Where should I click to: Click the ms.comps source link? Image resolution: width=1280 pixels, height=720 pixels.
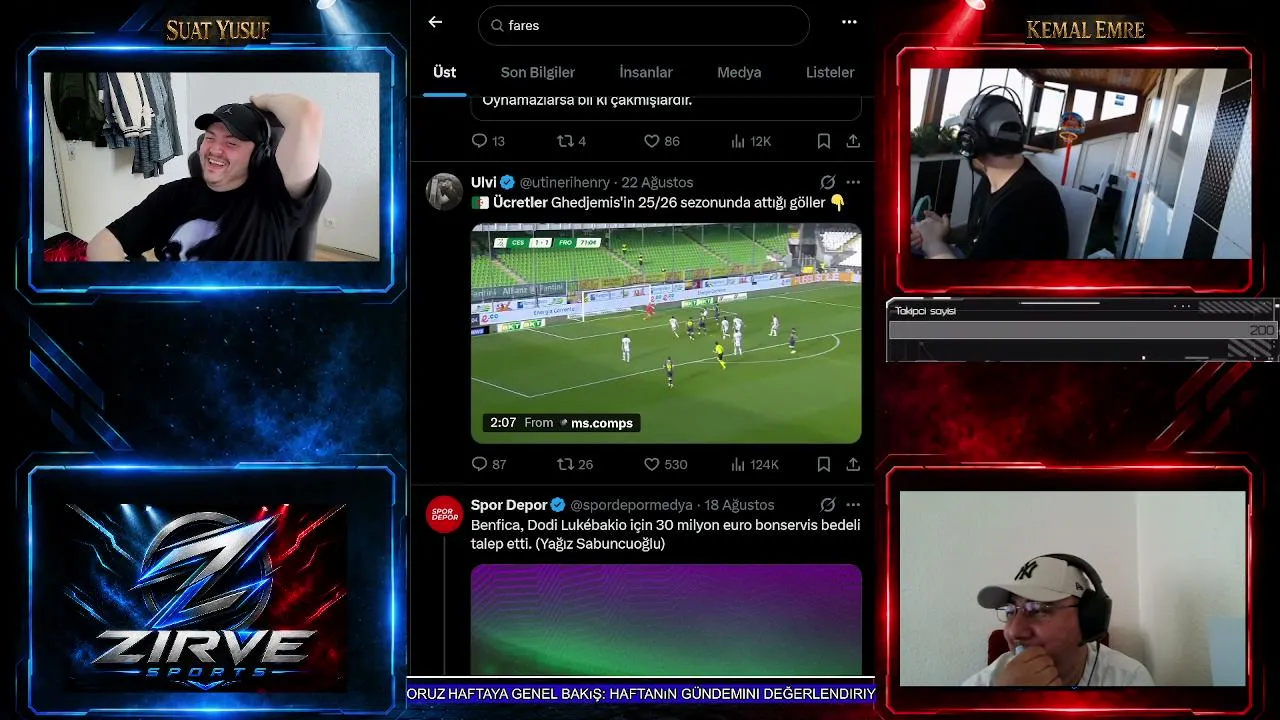pyautogui.click(x=602, y=423)
